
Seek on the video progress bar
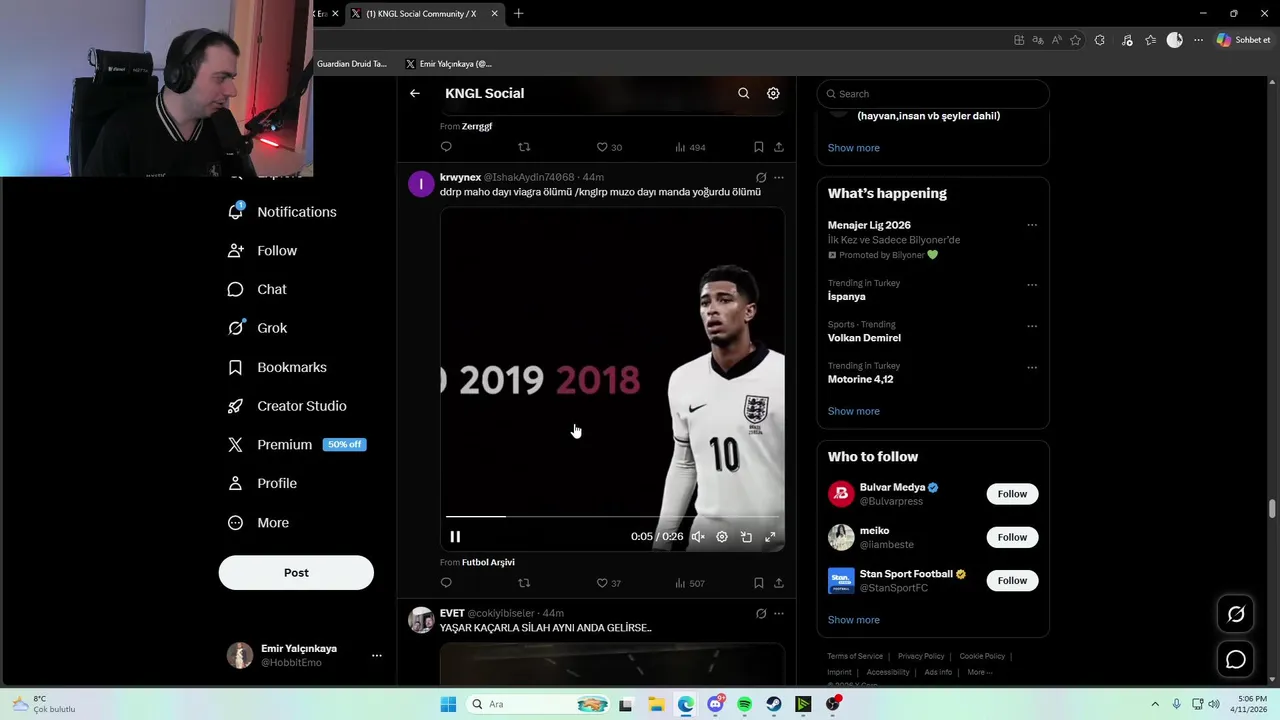pyautogui.click(x=612, y=517)
